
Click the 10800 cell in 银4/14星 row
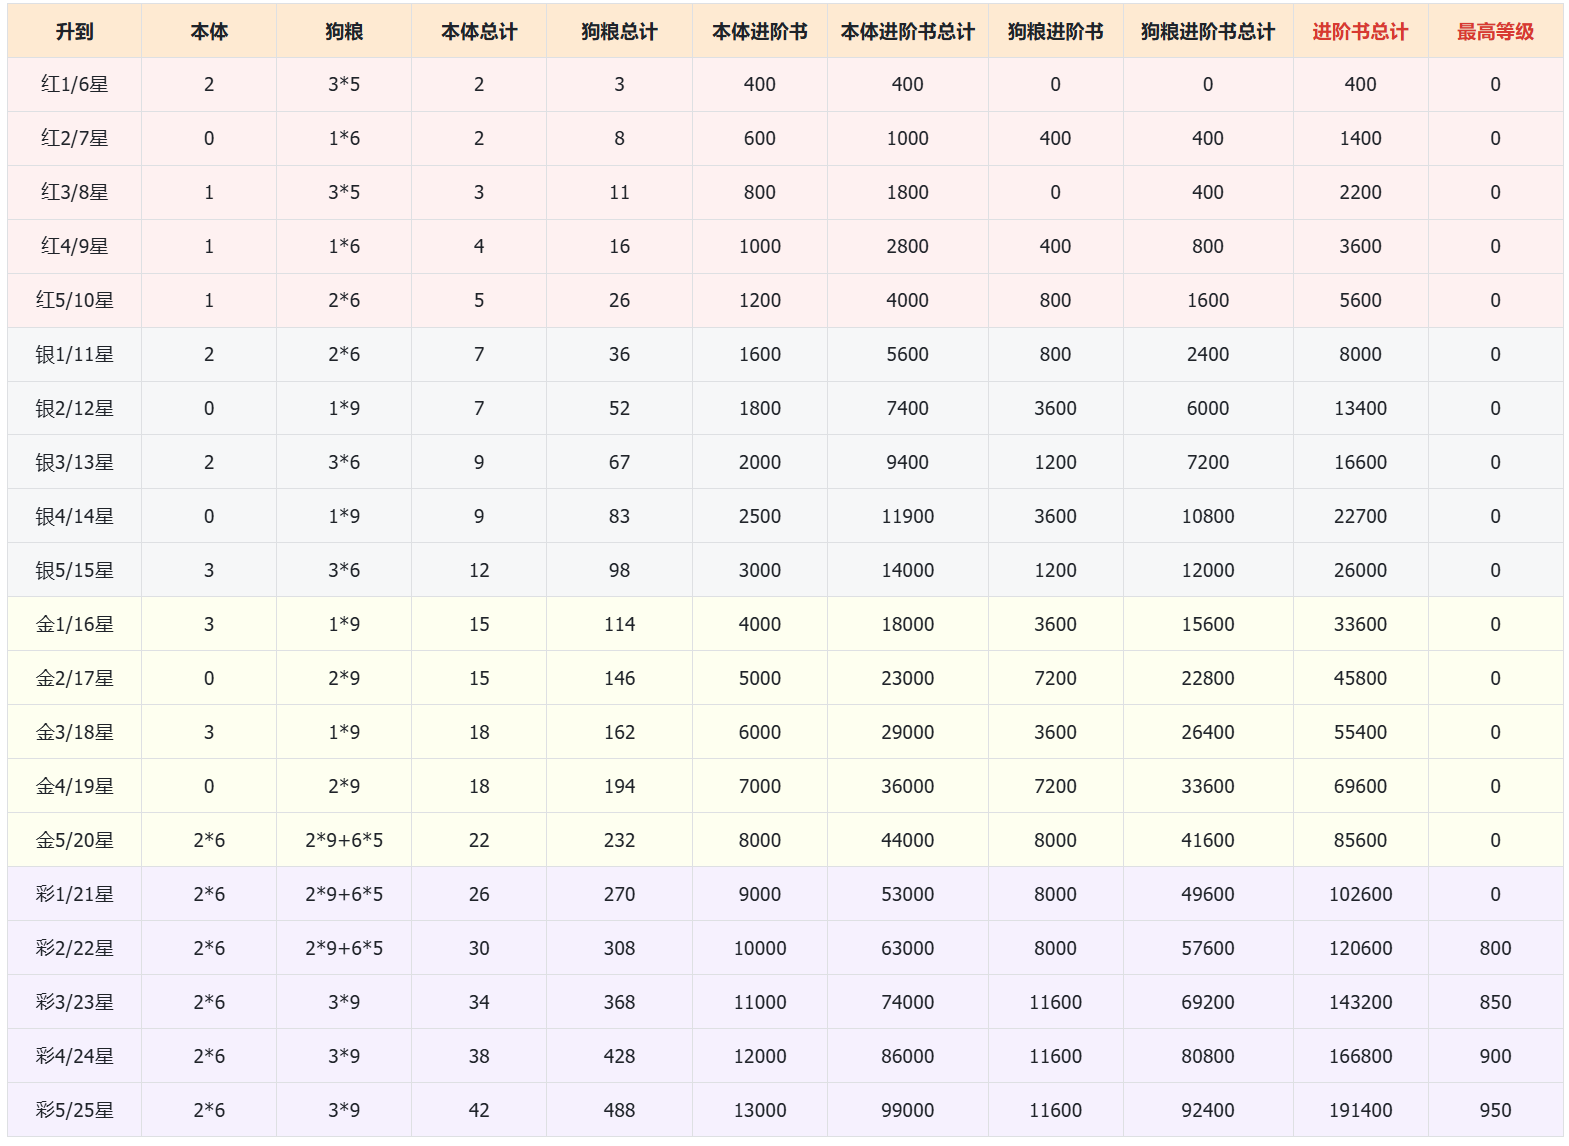coord(1208,517)
